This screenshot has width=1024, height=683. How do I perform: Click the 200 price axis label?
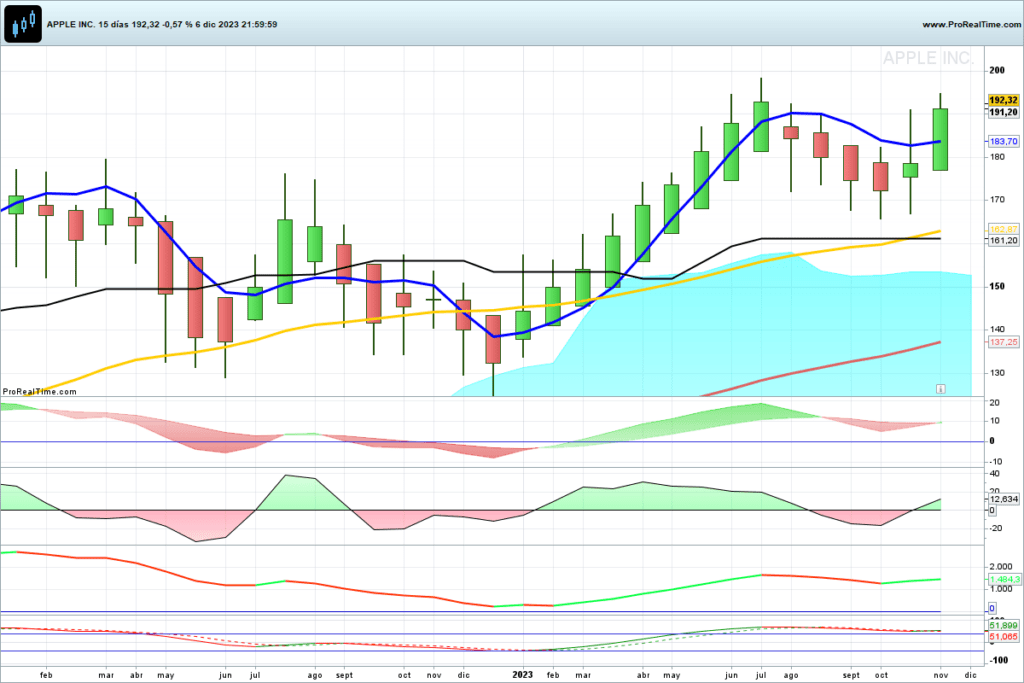997,71
